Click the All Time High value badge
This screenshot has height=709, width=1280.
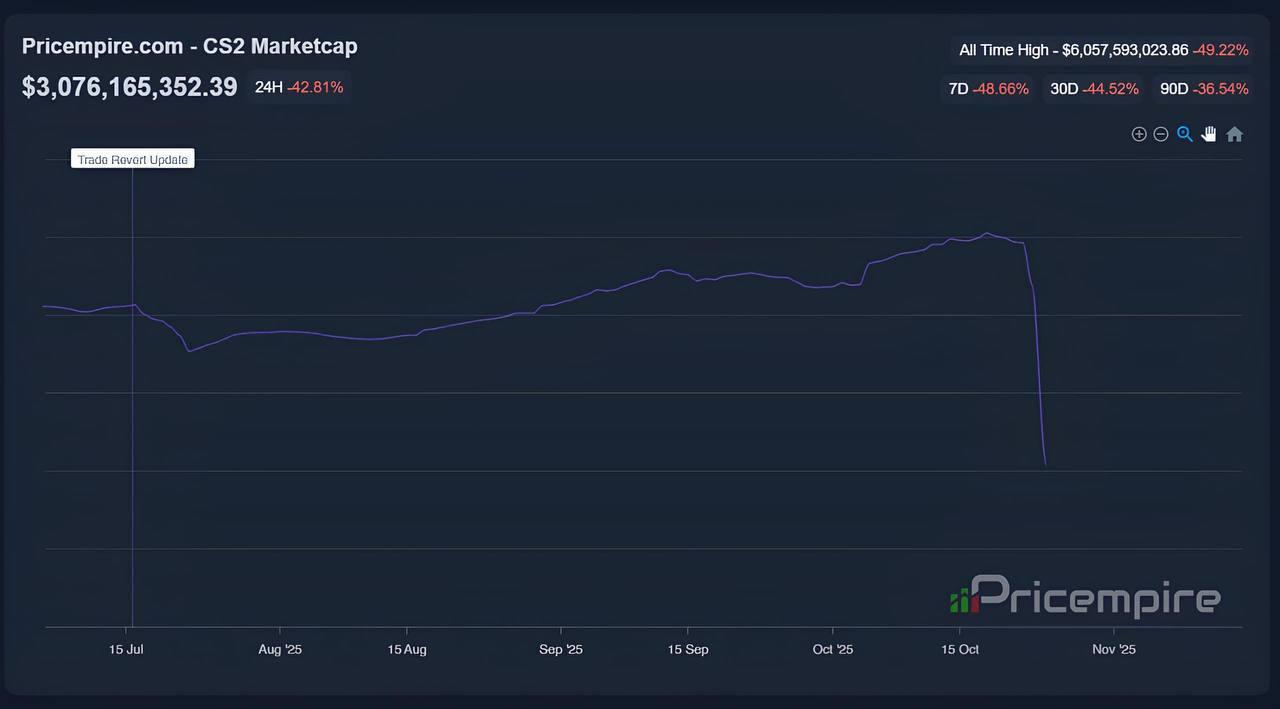click(x=1103, y=50)
